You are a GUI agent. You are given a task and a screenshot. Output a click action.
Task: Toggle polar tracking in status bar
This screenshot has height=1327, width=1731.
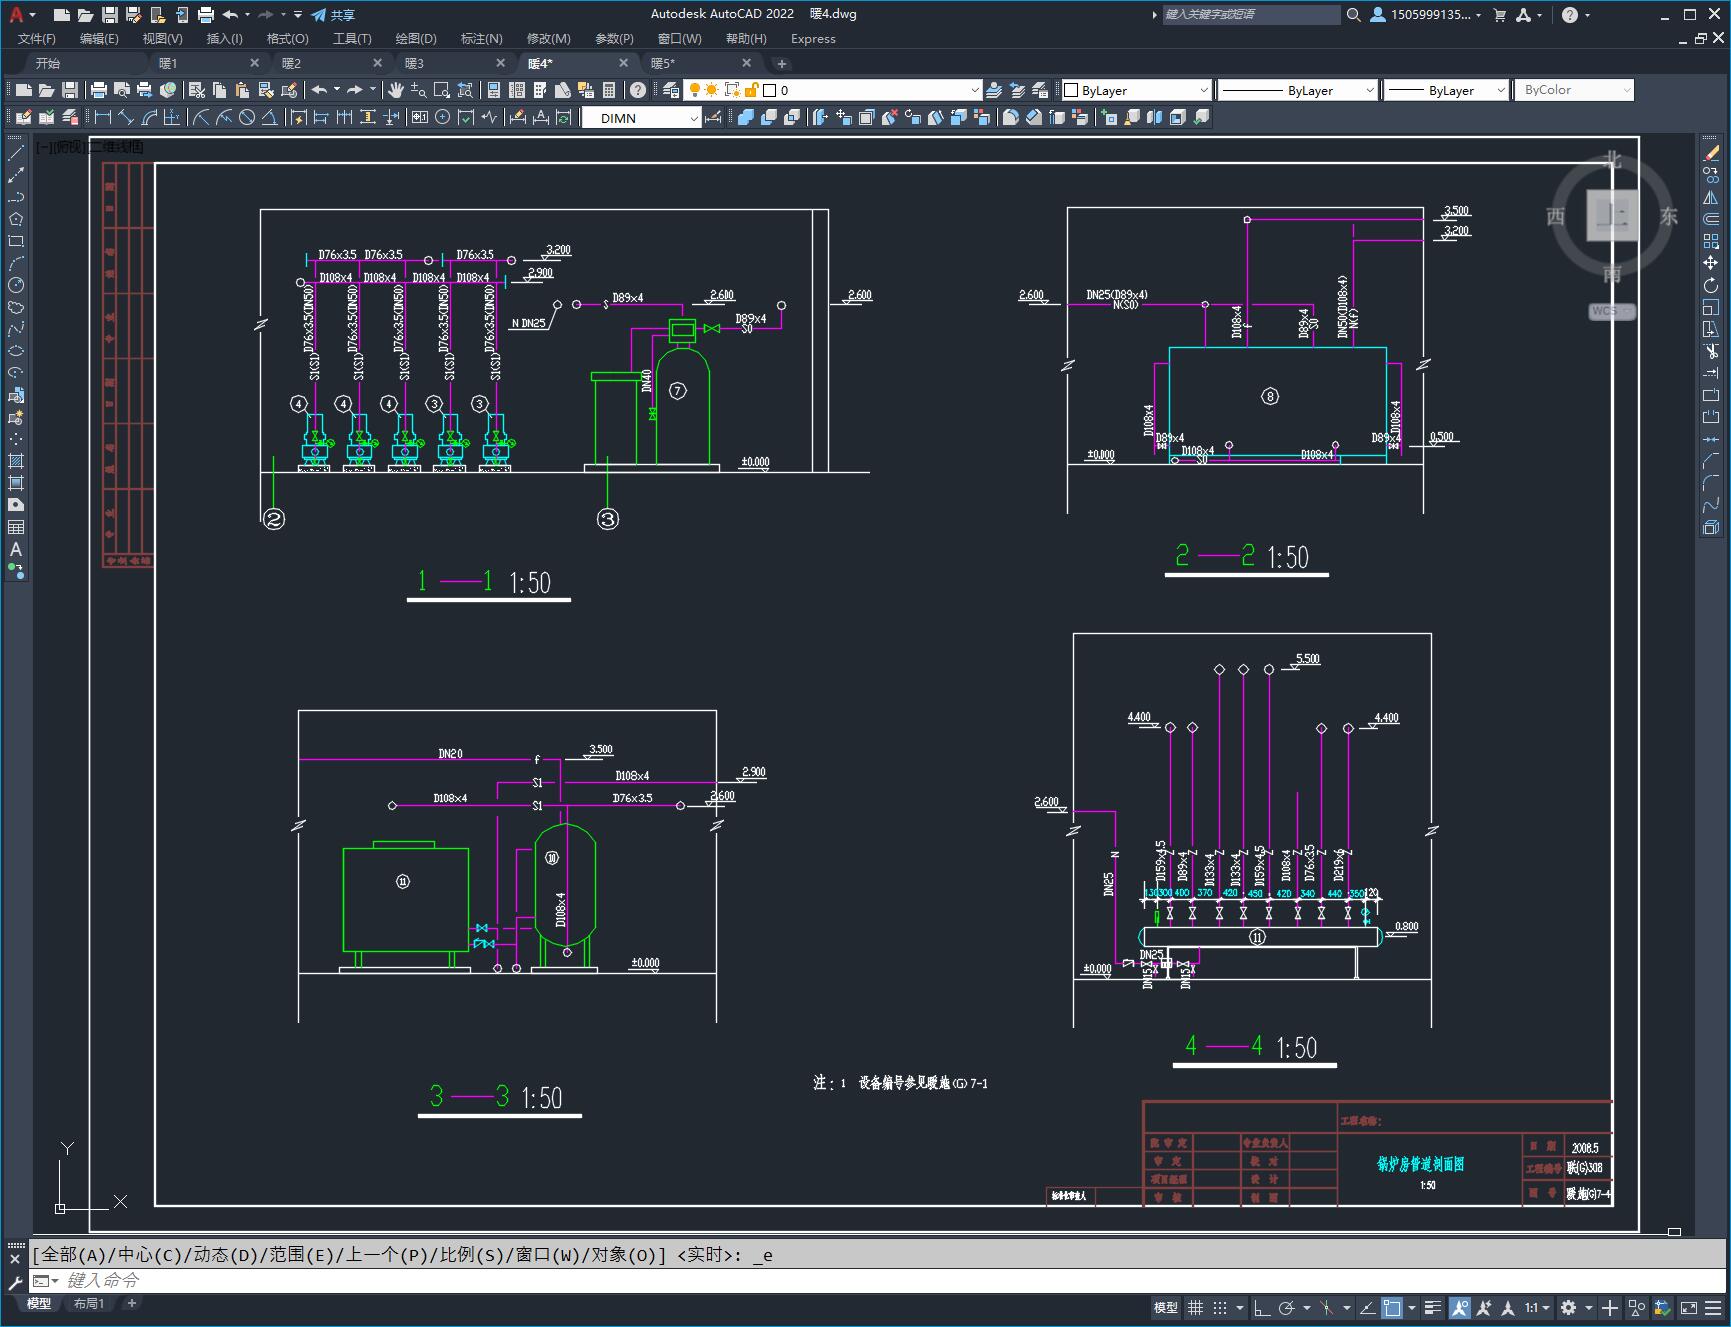tap(1286, 1307)
